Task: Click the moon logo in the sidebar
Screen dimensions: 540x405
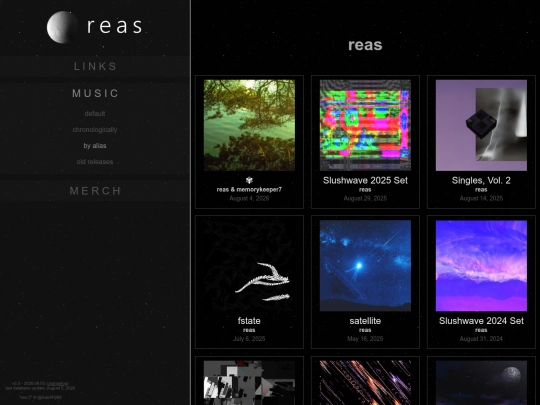Action: (x=62, y=27)
